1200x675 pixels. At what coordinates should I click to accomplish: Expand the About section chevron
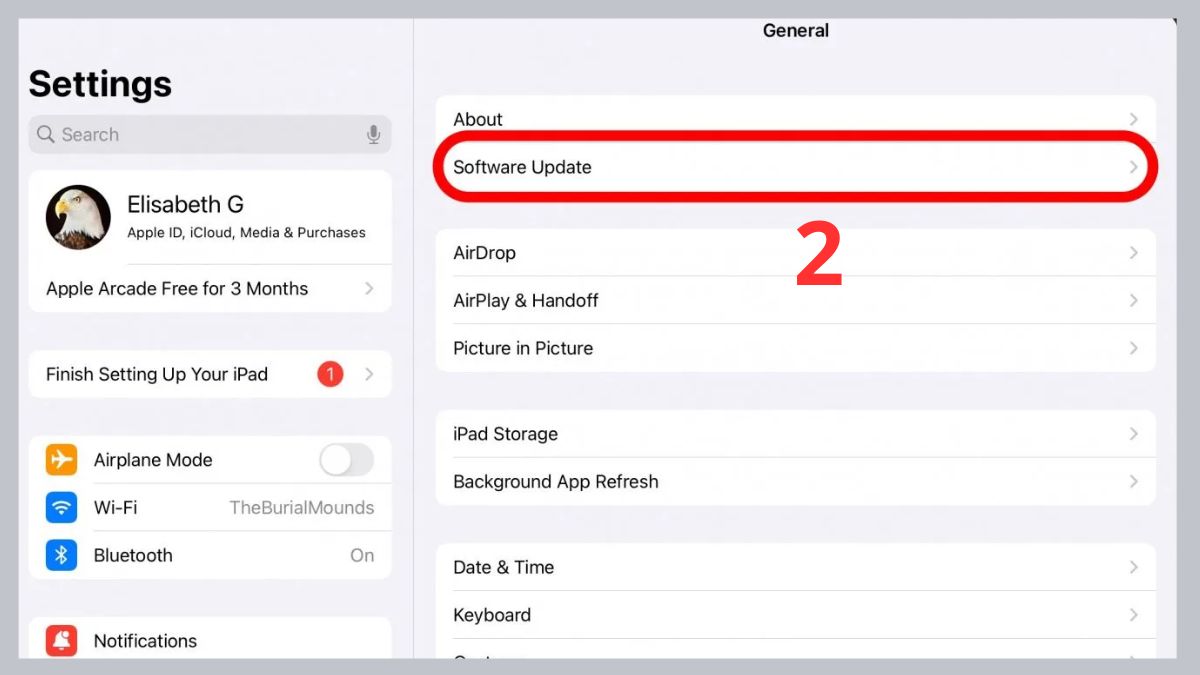click(1134, 118)
